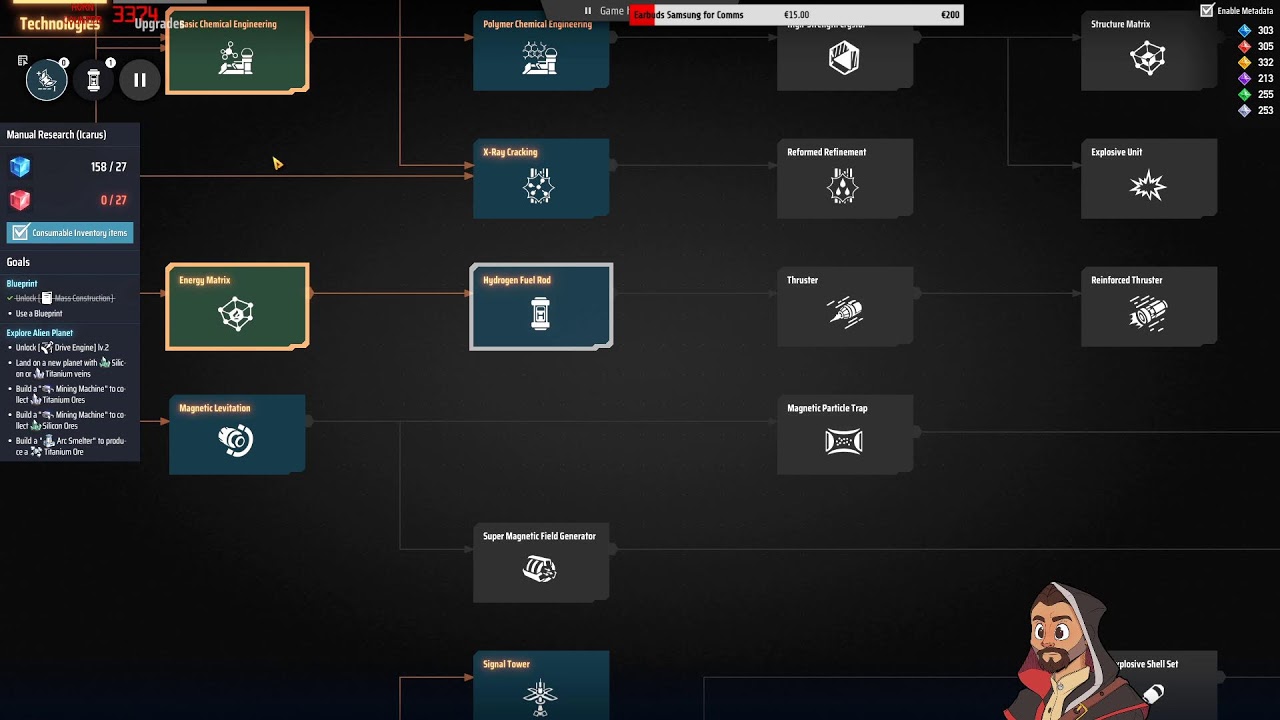This screenshot has height=720, width=1280.
Task: Select the Reinforced Thruster technology
Action: pyautogui.click(x=1149, y=306)
